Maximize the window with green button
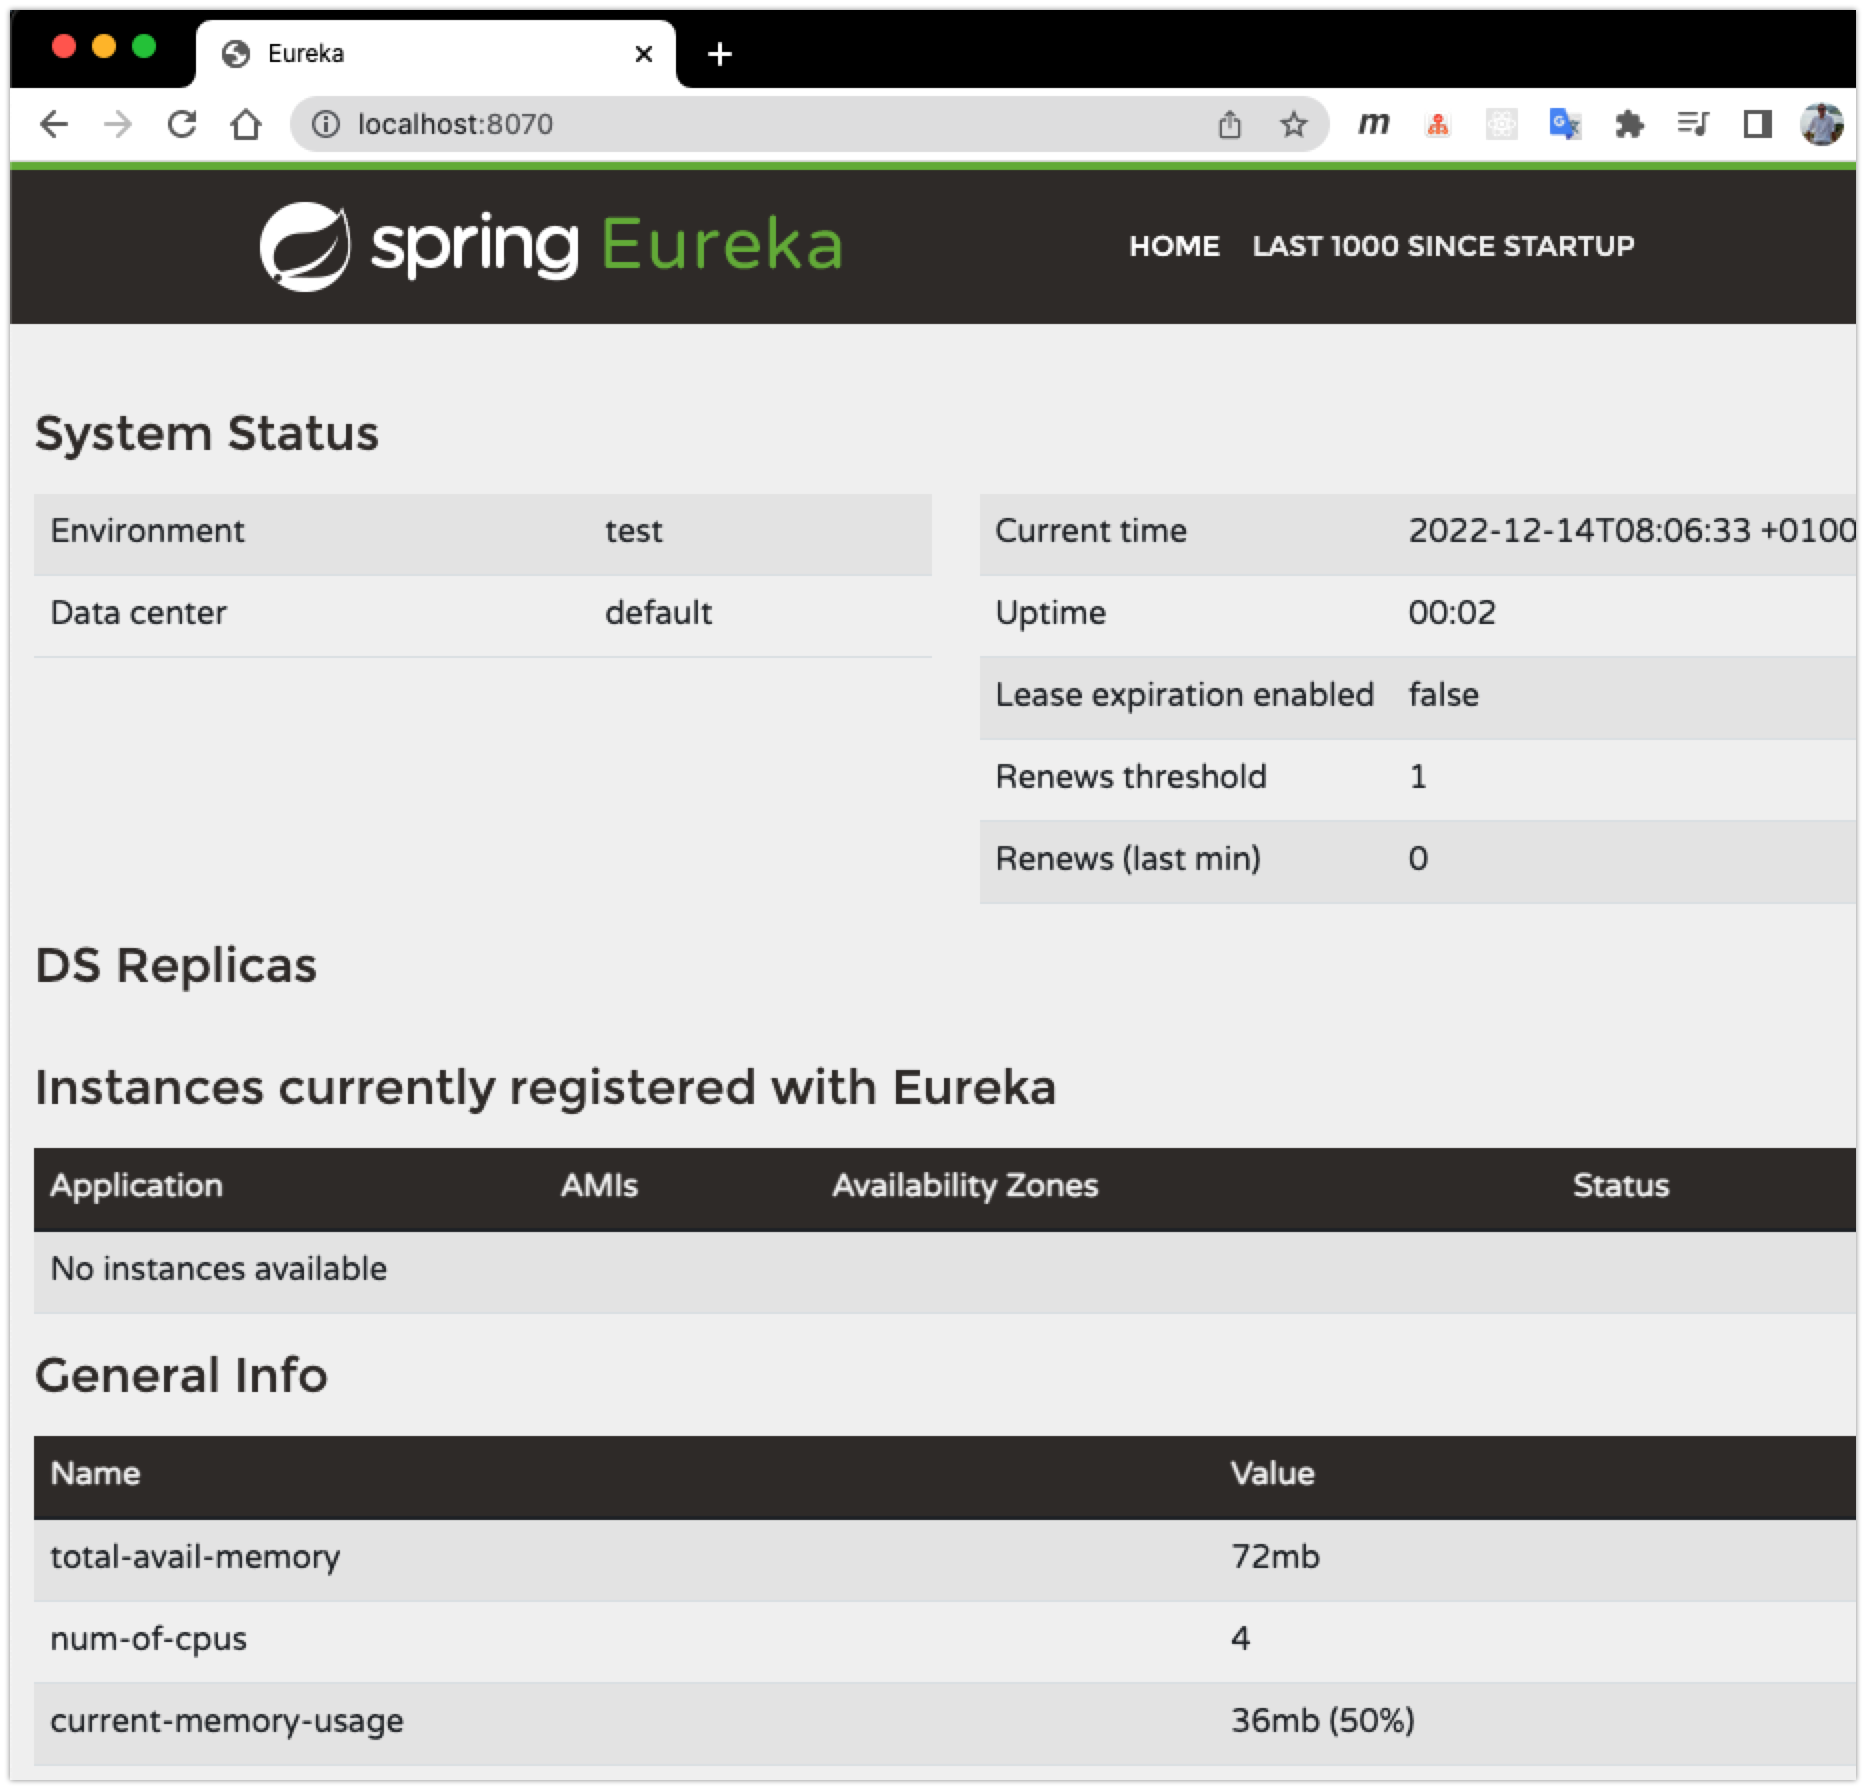Screen dimensions: 1866x1790 [144, 47]
